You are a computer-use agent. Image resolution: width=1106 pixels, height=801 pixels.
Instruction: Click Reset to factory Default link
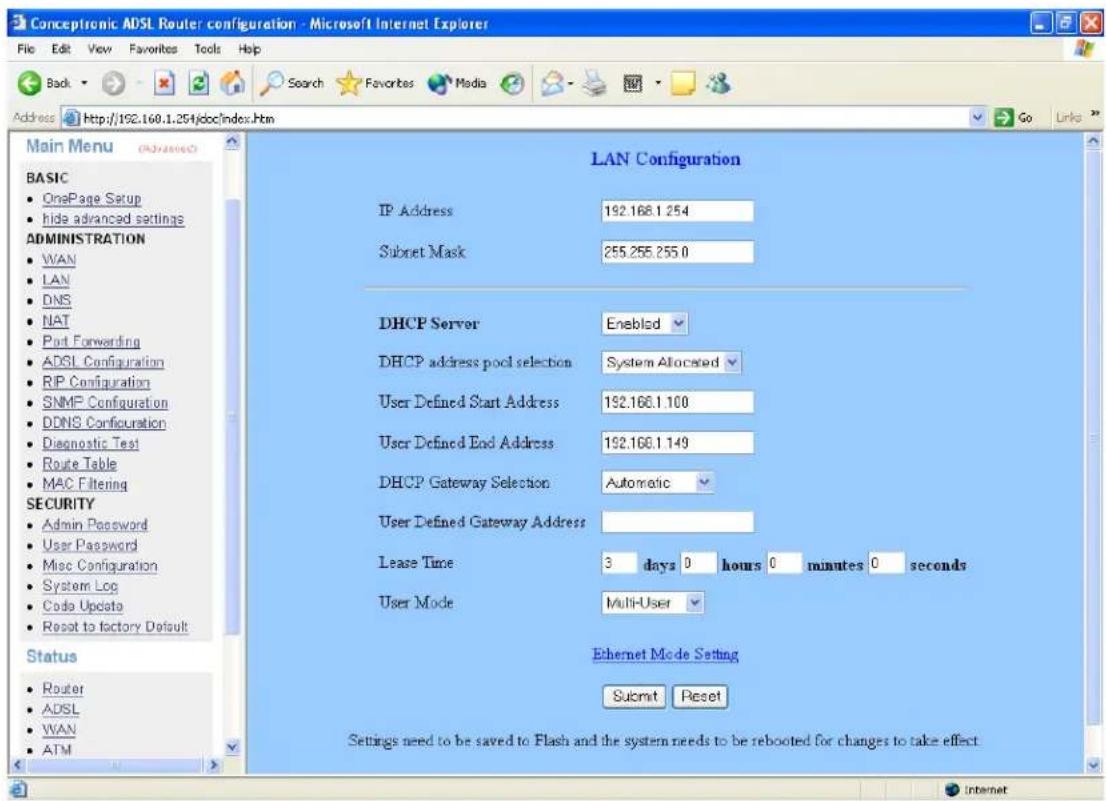[x=115, y=628]
